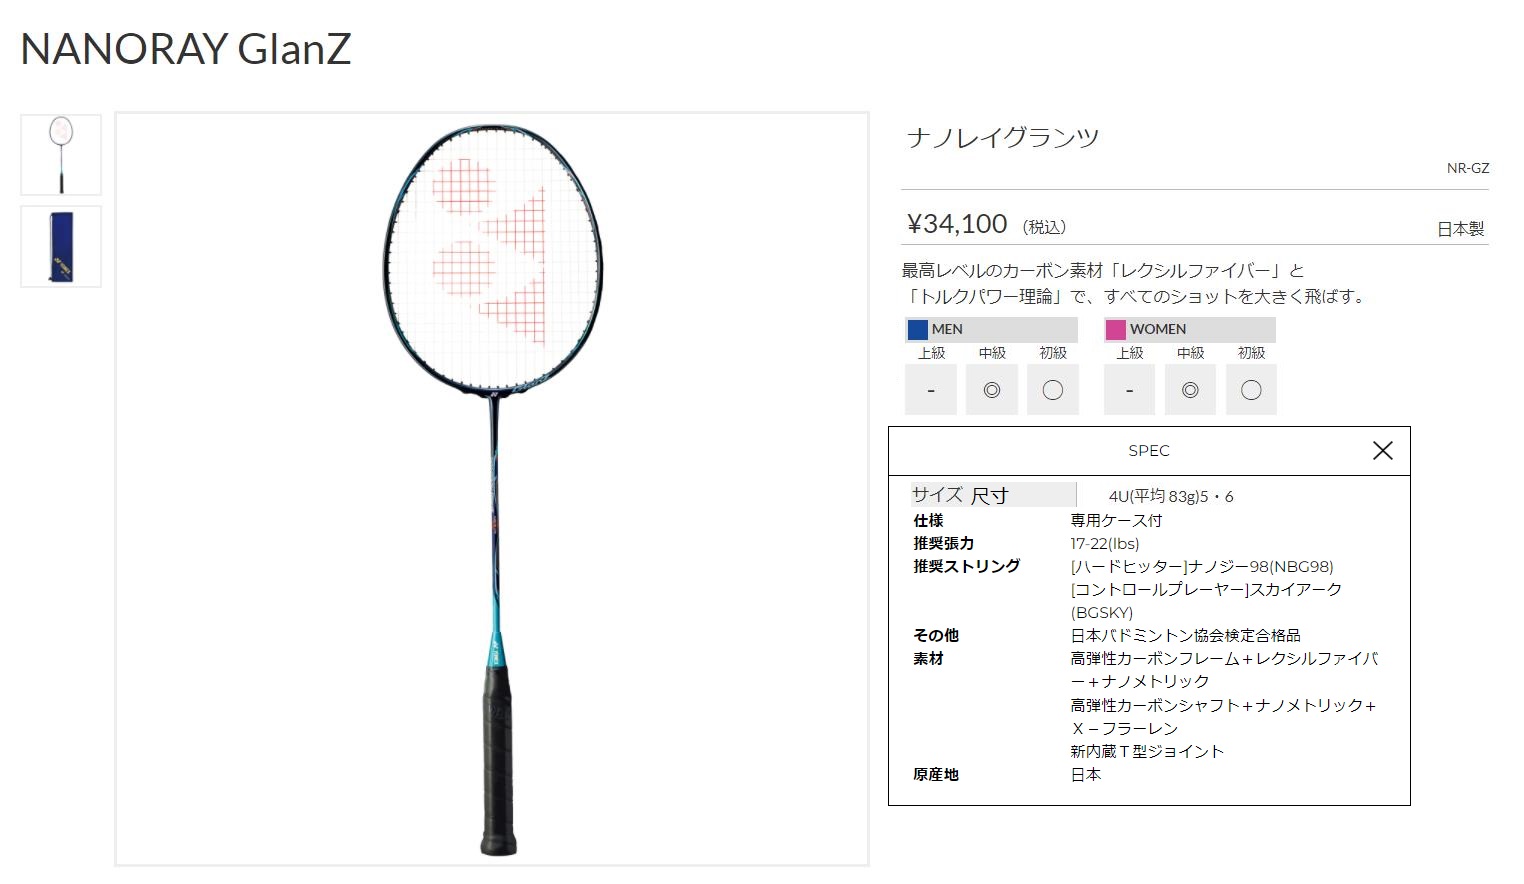Viewport: 1524px width, 884px height.
Task: Click the blue MEN color square
Action: coord(917,329)
